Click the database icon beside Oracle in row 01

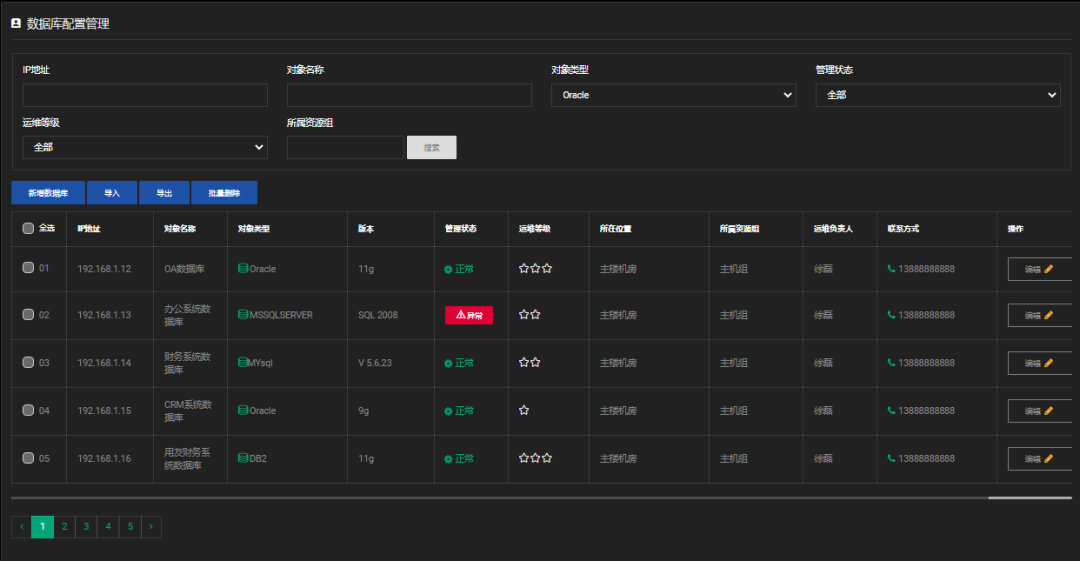click(x=243, y=268)
